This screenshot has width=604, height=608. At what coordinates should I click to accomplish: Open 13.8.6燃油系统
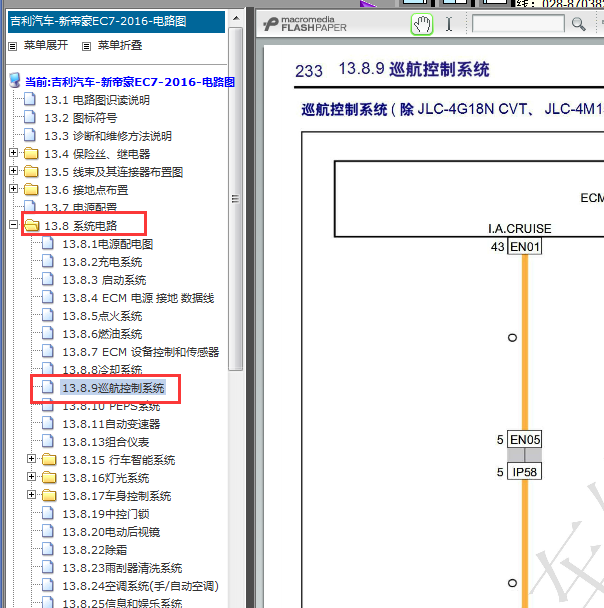point(102,334)
